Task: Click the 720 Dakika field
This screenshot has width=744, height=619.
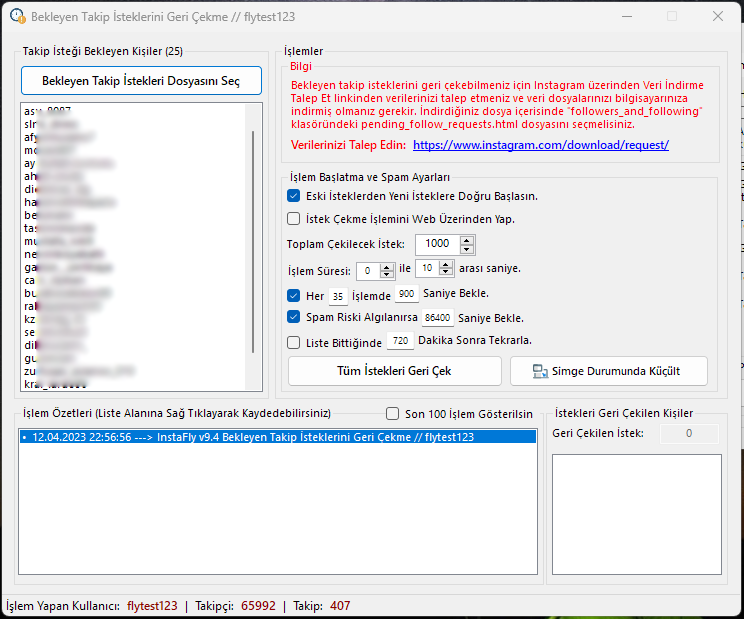Action: [x=400, y=341]
